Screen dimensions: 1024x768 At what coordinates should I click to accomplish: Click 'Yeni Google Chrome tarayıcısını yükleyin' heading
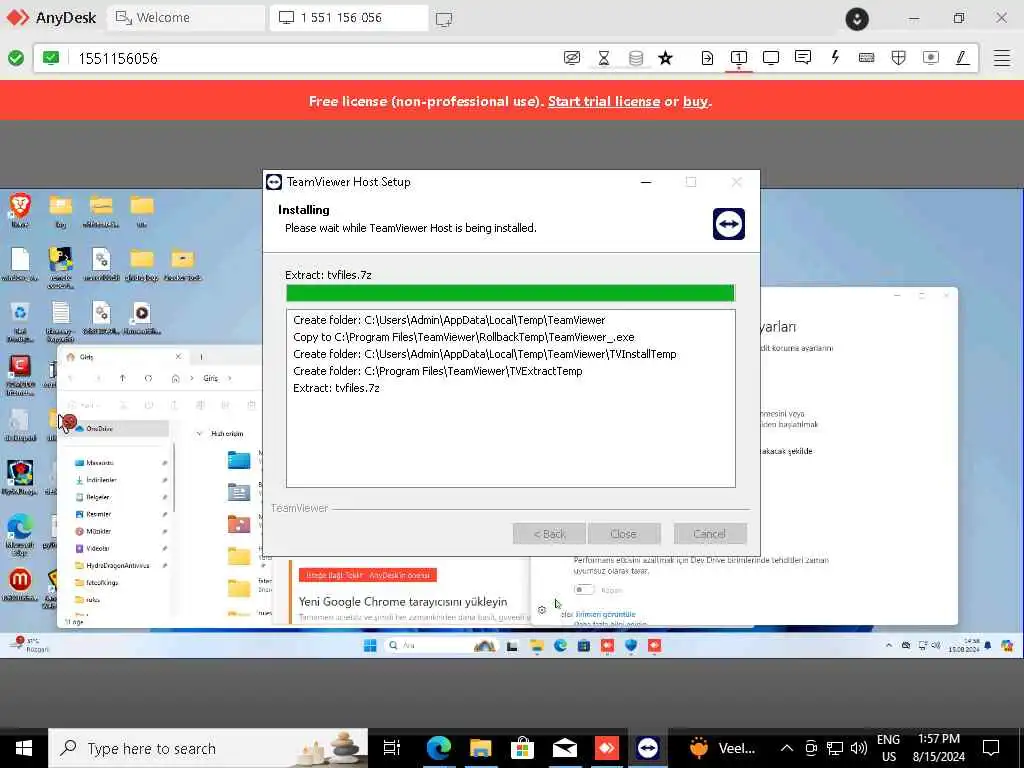403,601
